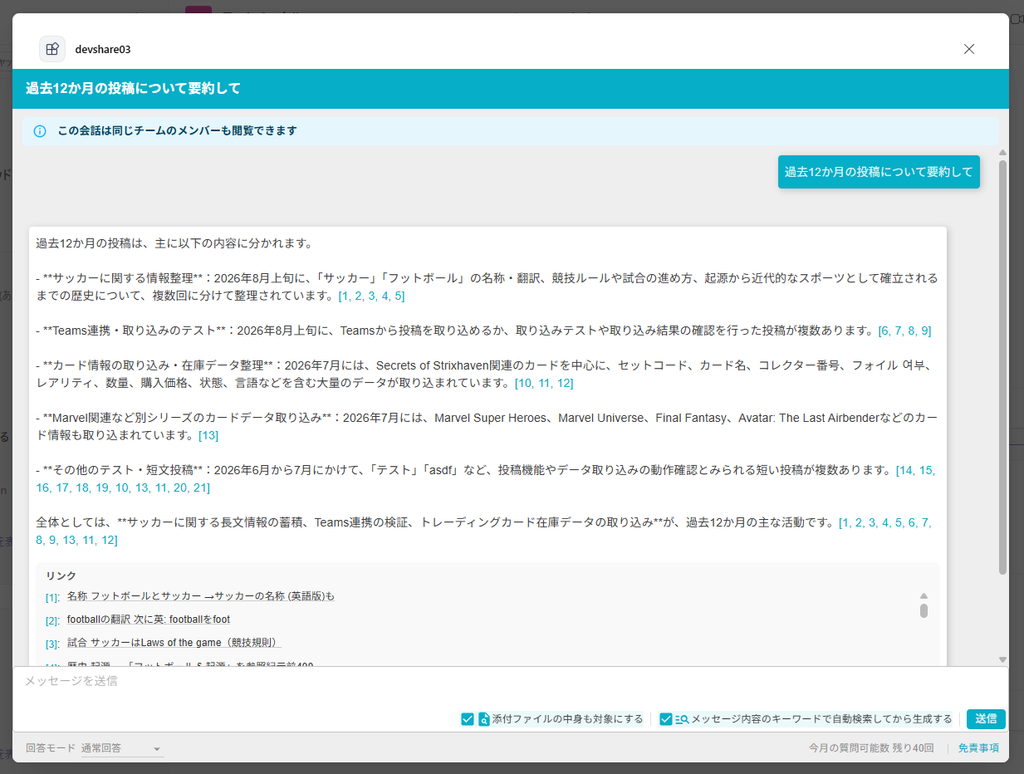Click the 今月の質問可能数 残り40回 text
1024x774 pixels.
[871, 748]
